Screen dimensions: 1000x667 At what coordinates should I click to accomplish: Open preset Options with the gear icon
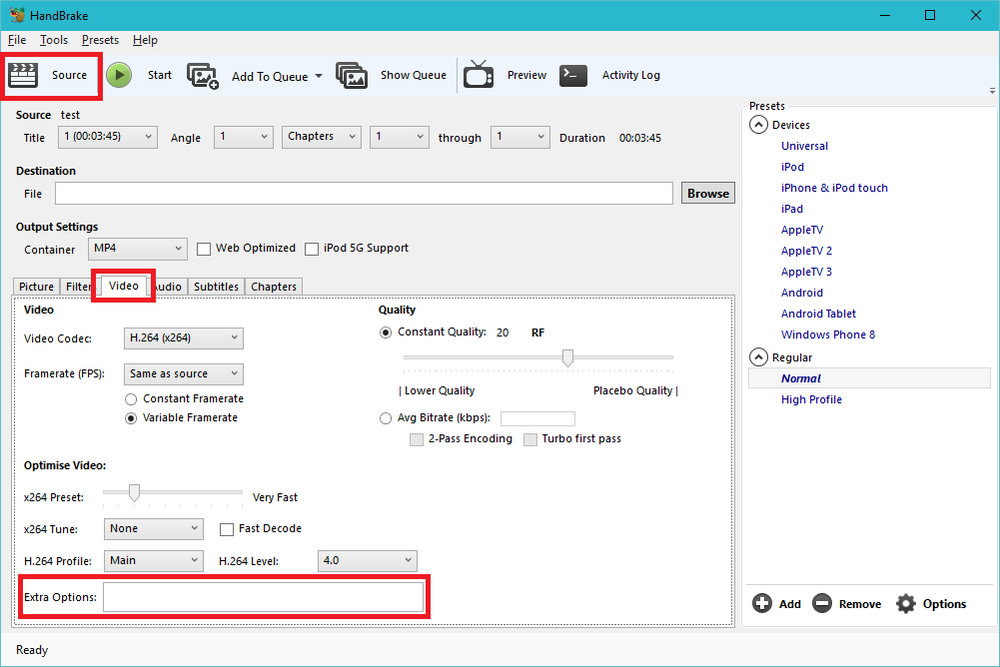[x=906, y=603]
